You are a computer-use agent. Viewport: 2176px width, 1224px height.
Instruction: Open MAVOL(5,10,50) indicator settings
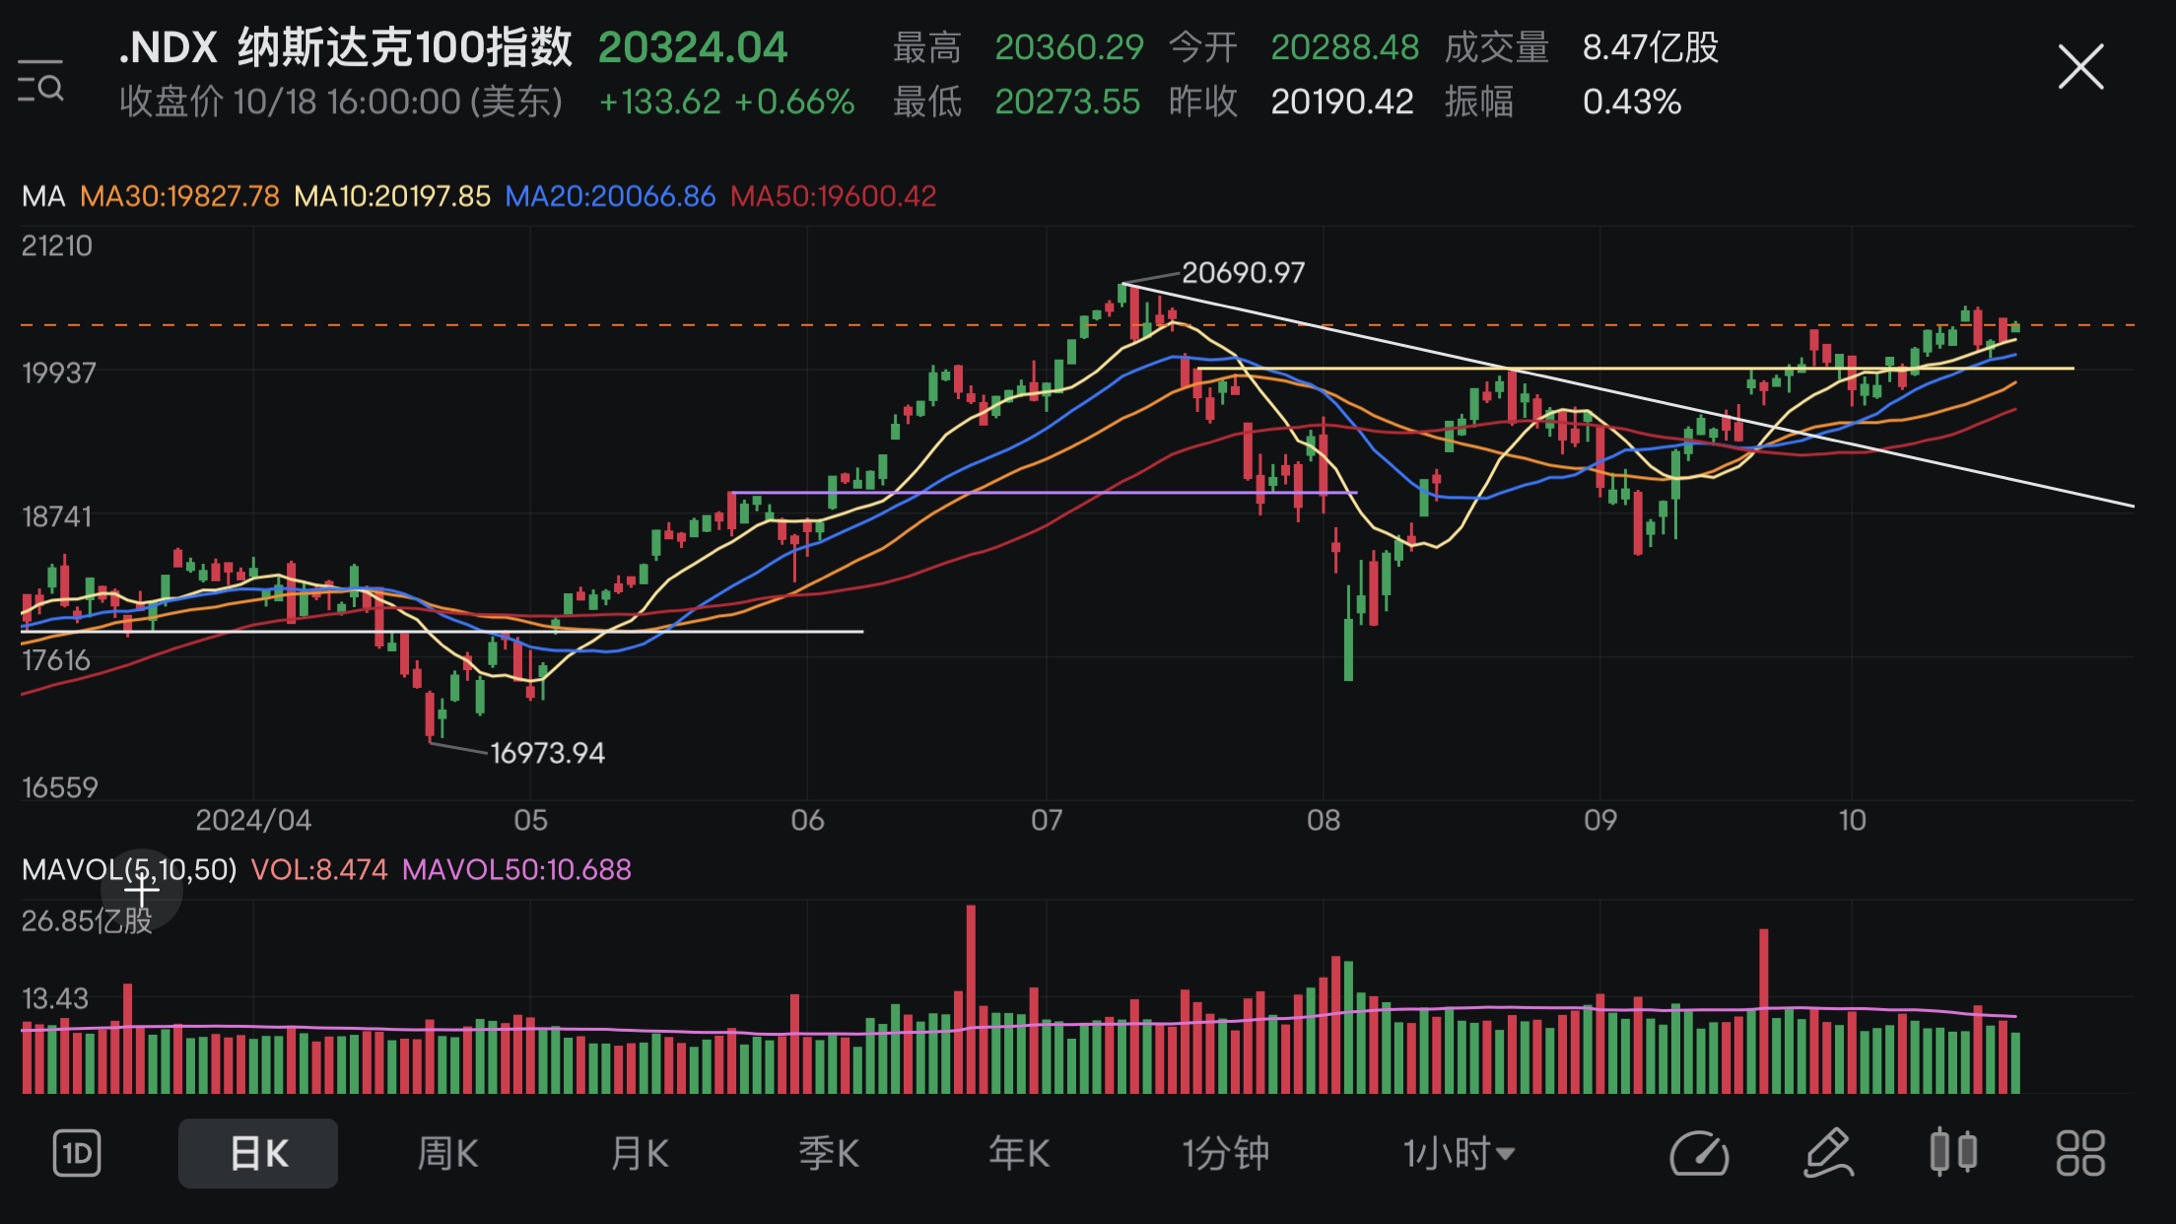click(x=129, y=870)
